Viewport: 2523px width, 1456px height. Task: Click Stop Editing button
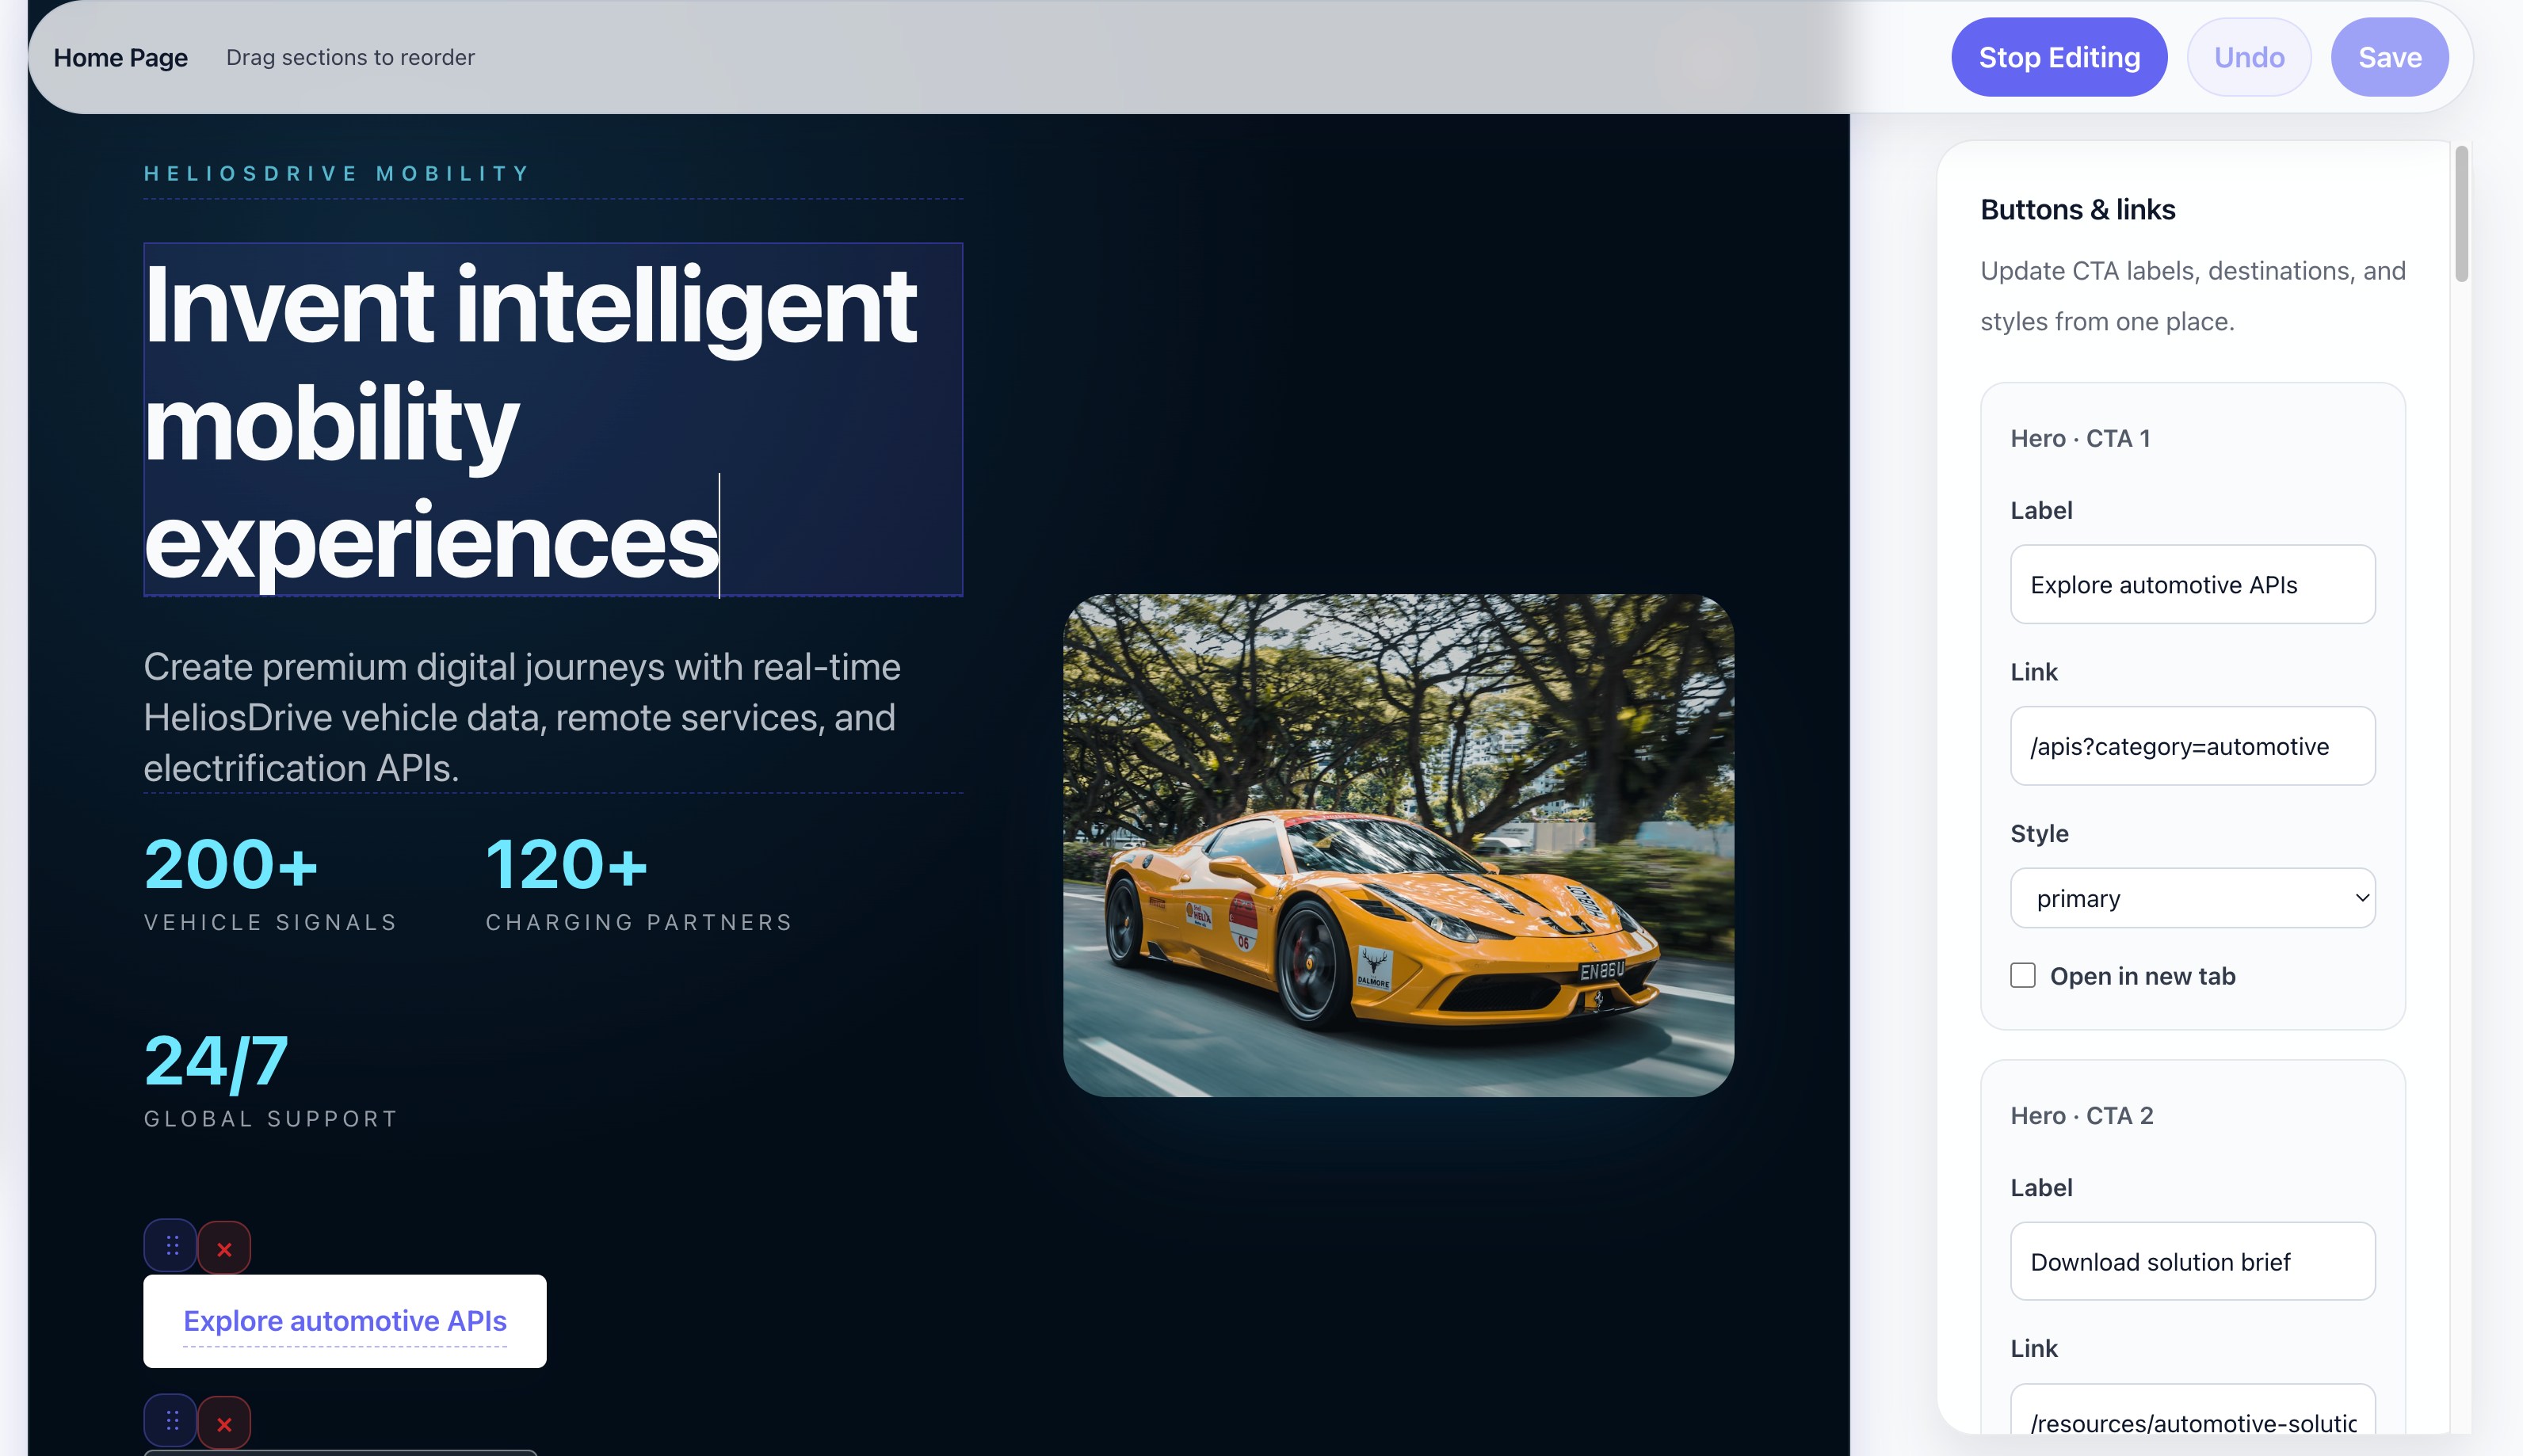[2058, 57]
